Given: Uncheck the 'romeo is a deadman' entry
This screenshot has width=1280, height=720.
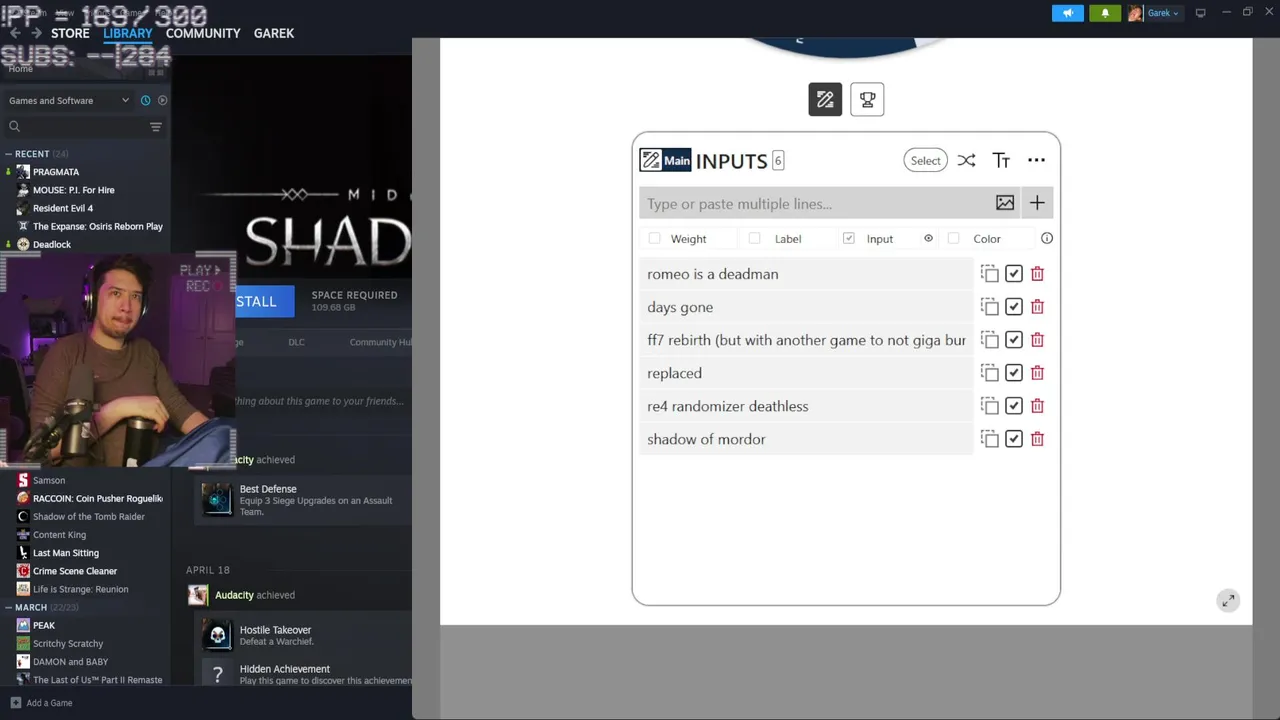Looking at the screenshot, I should point(1013,273).
